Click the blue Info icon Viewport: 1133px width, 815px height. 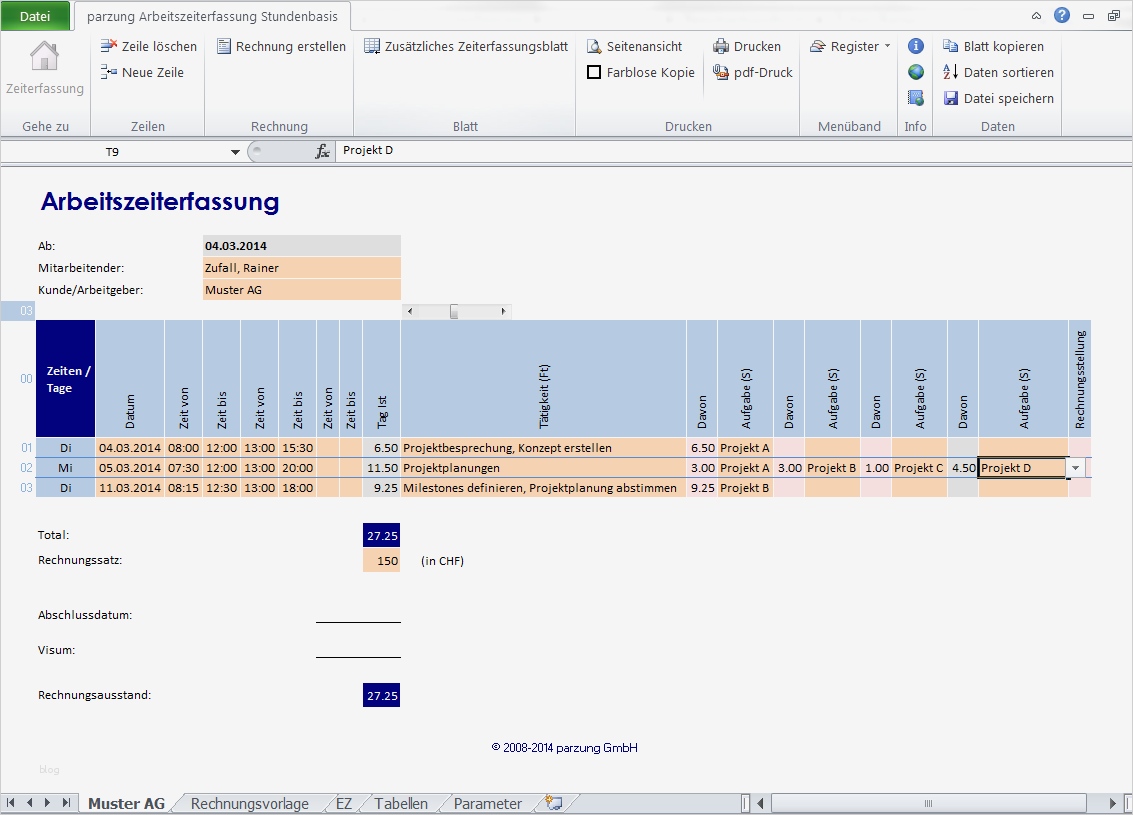pos(916,46)
